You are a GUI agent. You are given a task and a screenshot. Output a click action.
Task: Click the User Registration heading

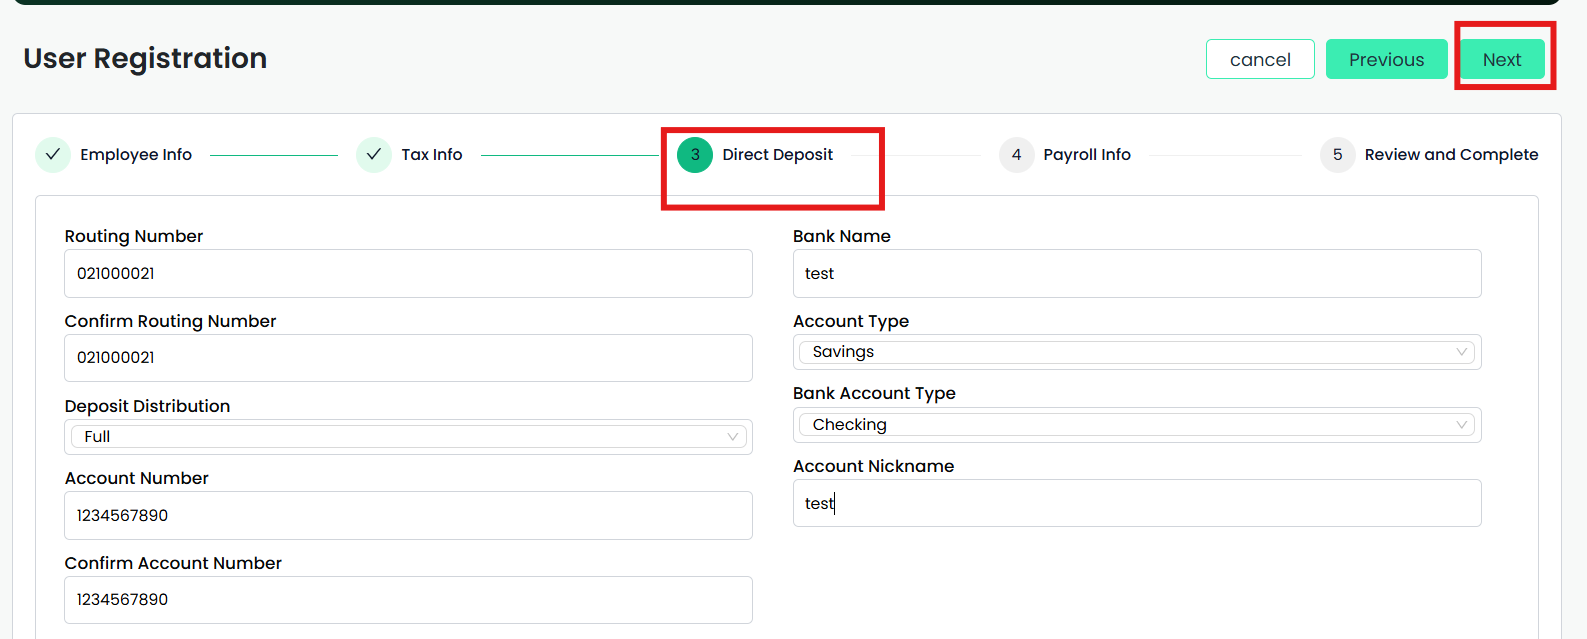click(x=145, y=59)
